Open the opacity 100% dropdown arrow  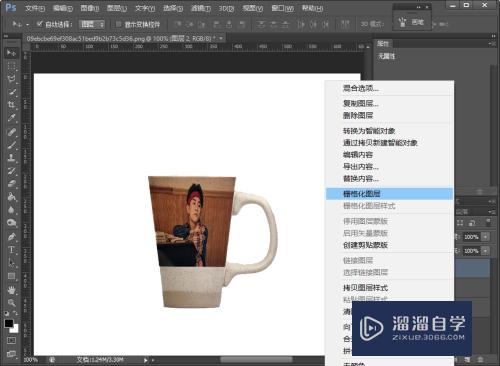tap(485, 237)
